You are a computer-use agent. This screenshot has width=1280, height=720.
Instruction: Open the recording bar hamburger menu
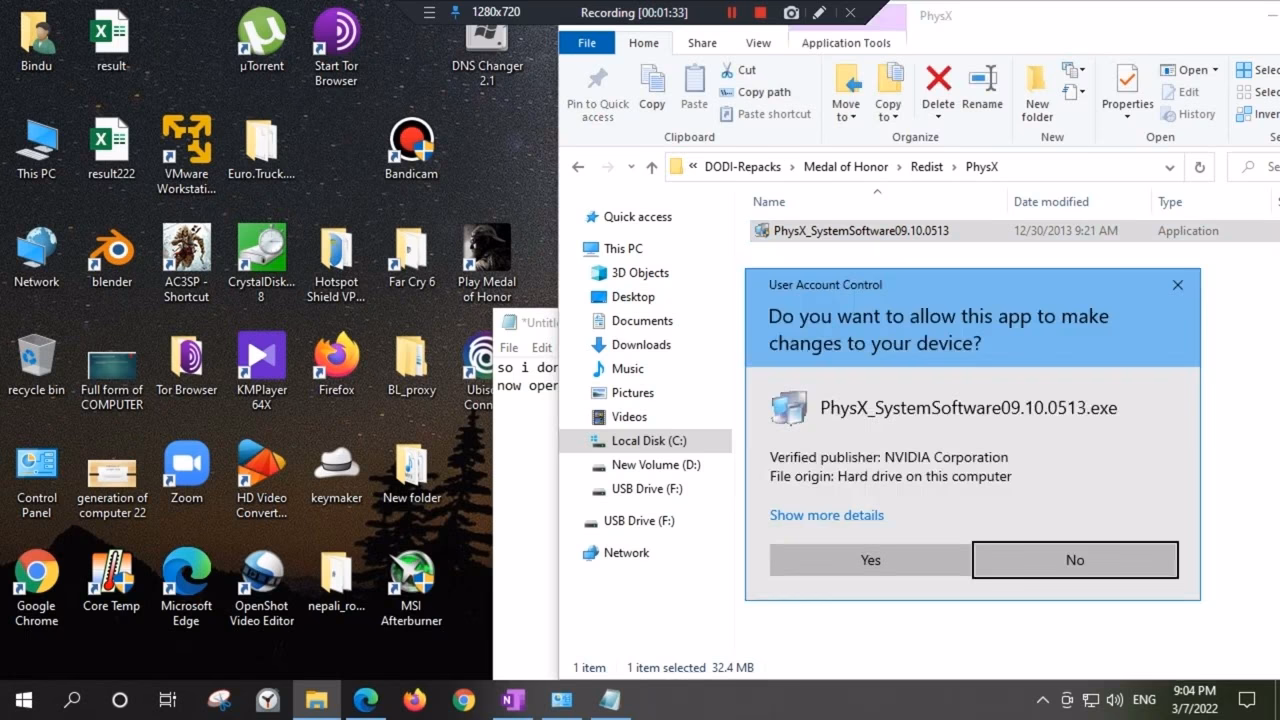[429, 13]
